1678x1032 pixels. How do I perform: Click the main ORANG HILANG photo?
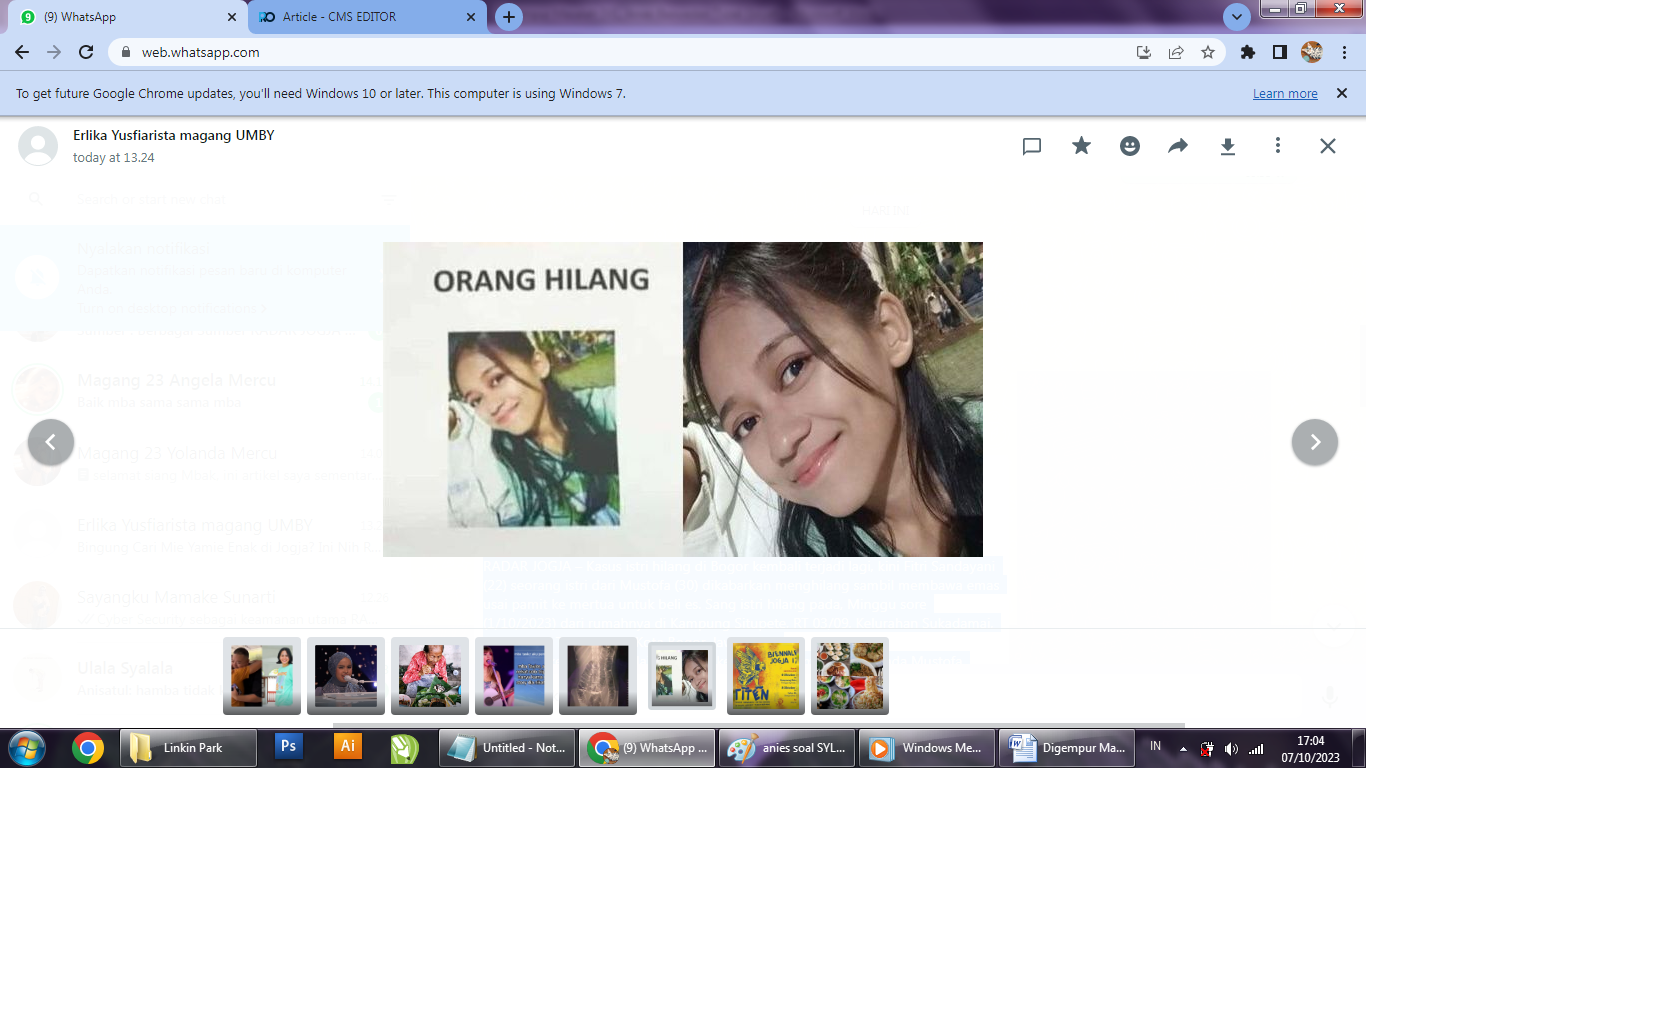pyautogui.click(x=683, y=399)
